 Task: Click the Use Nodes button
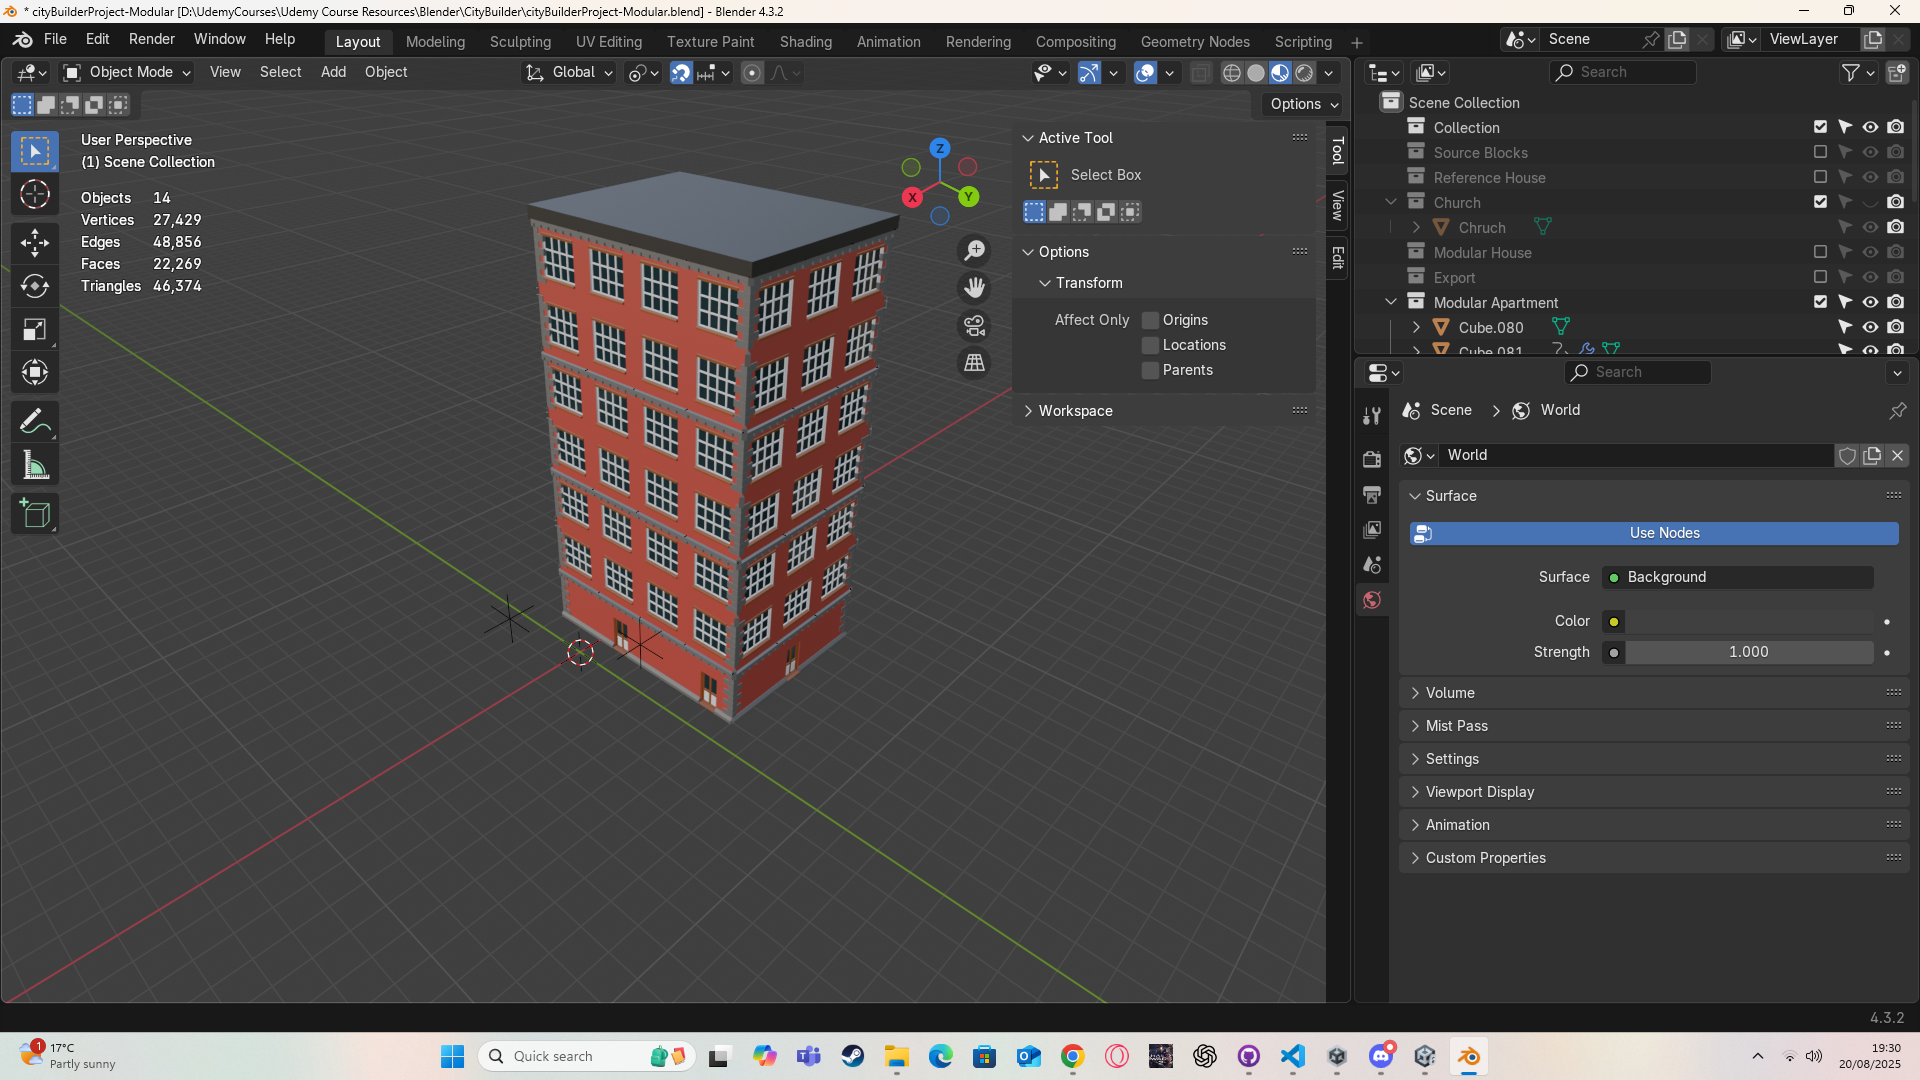pos(1654,533)
